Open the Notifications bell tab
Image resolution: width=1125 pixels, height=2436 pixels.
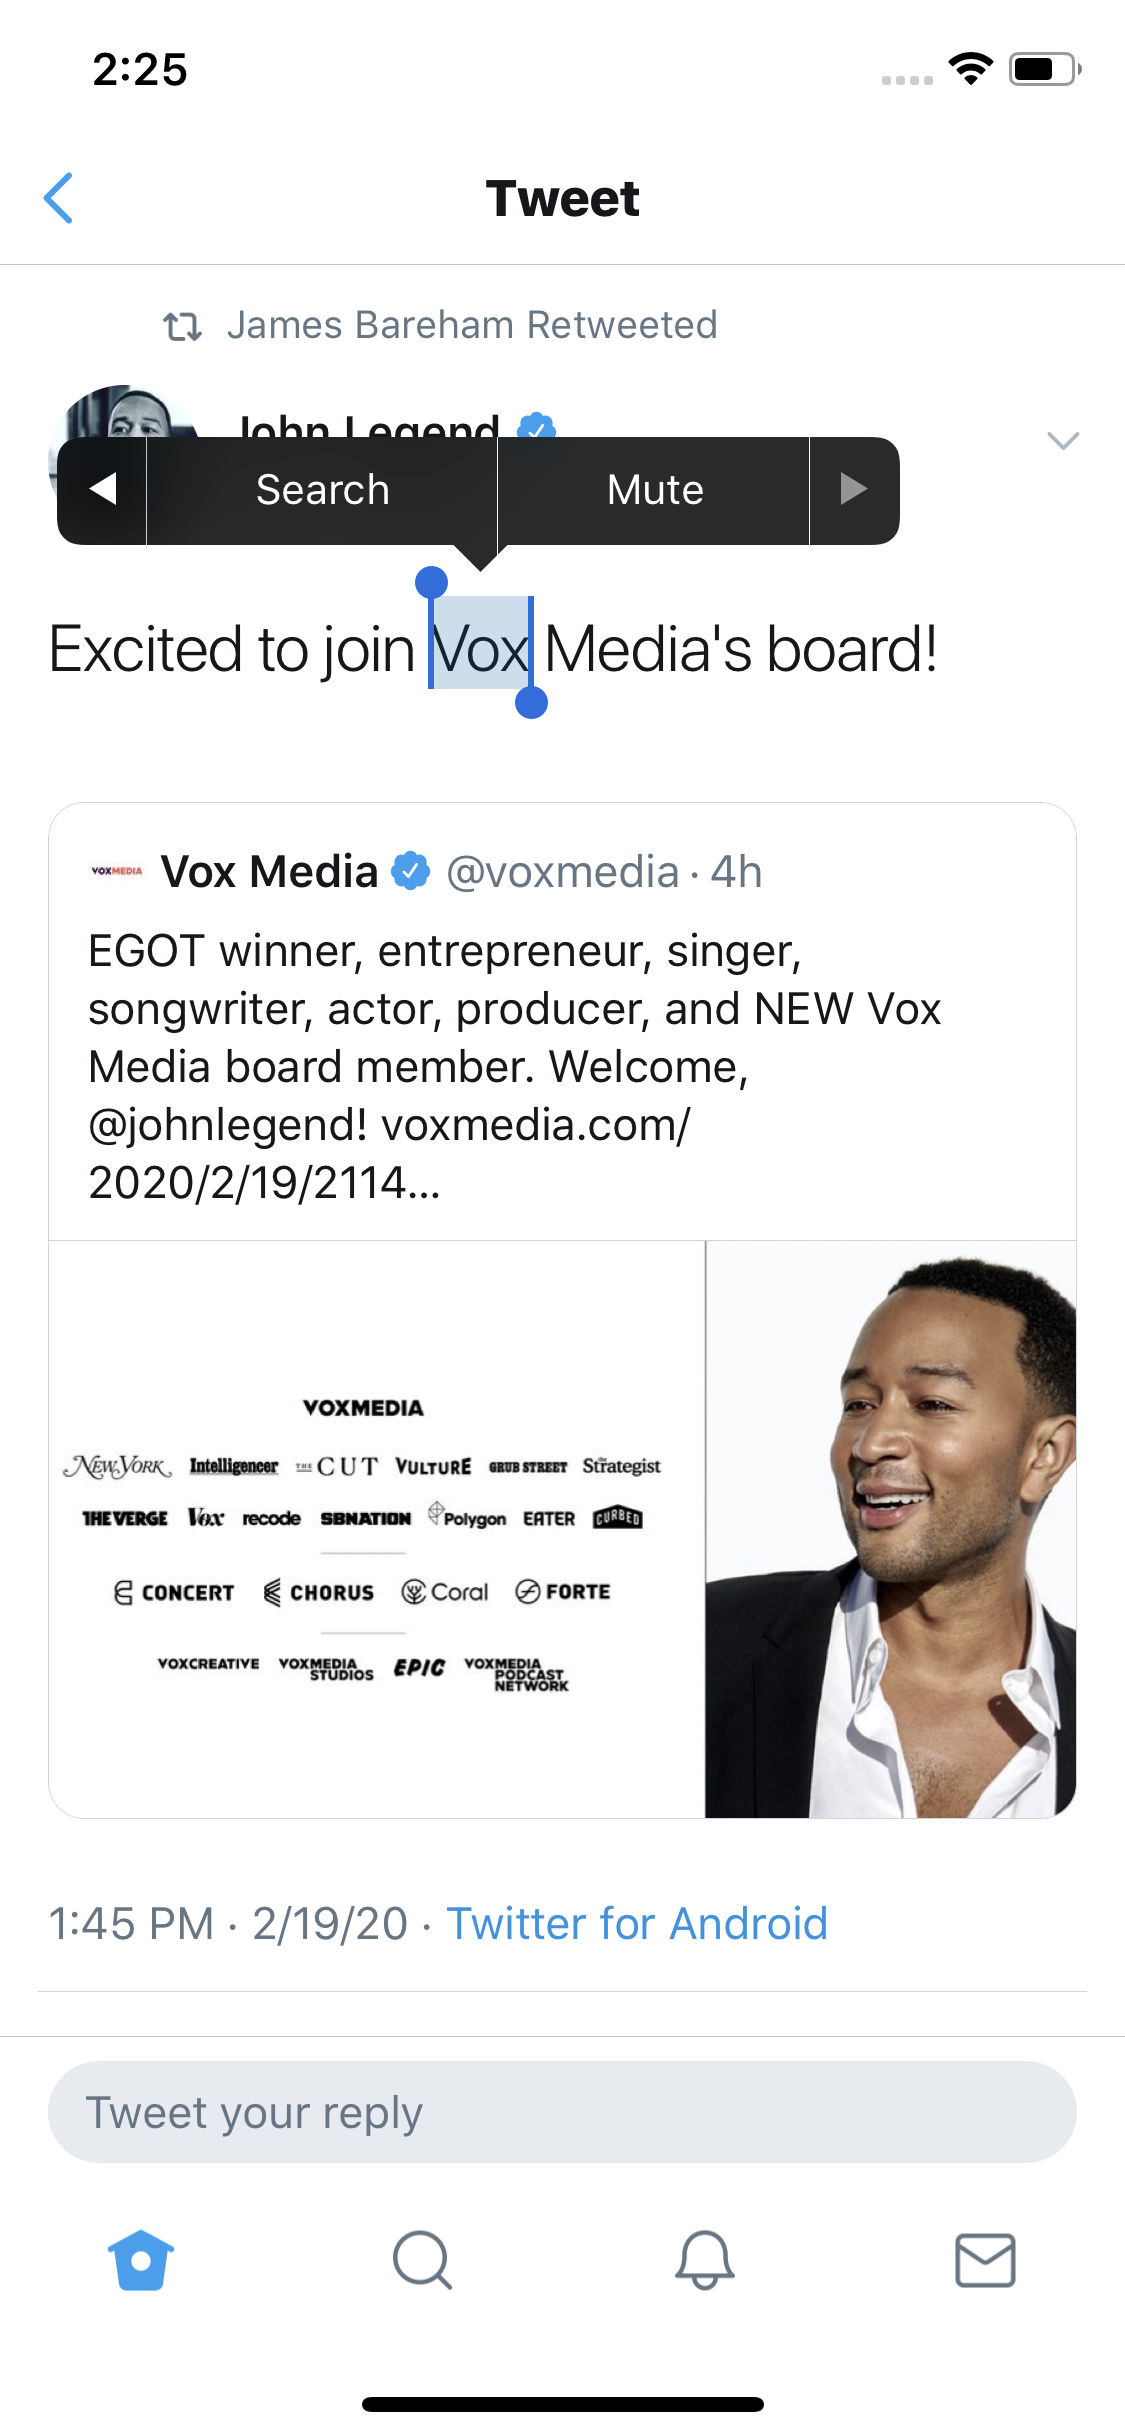click(x=704, y=2260)
